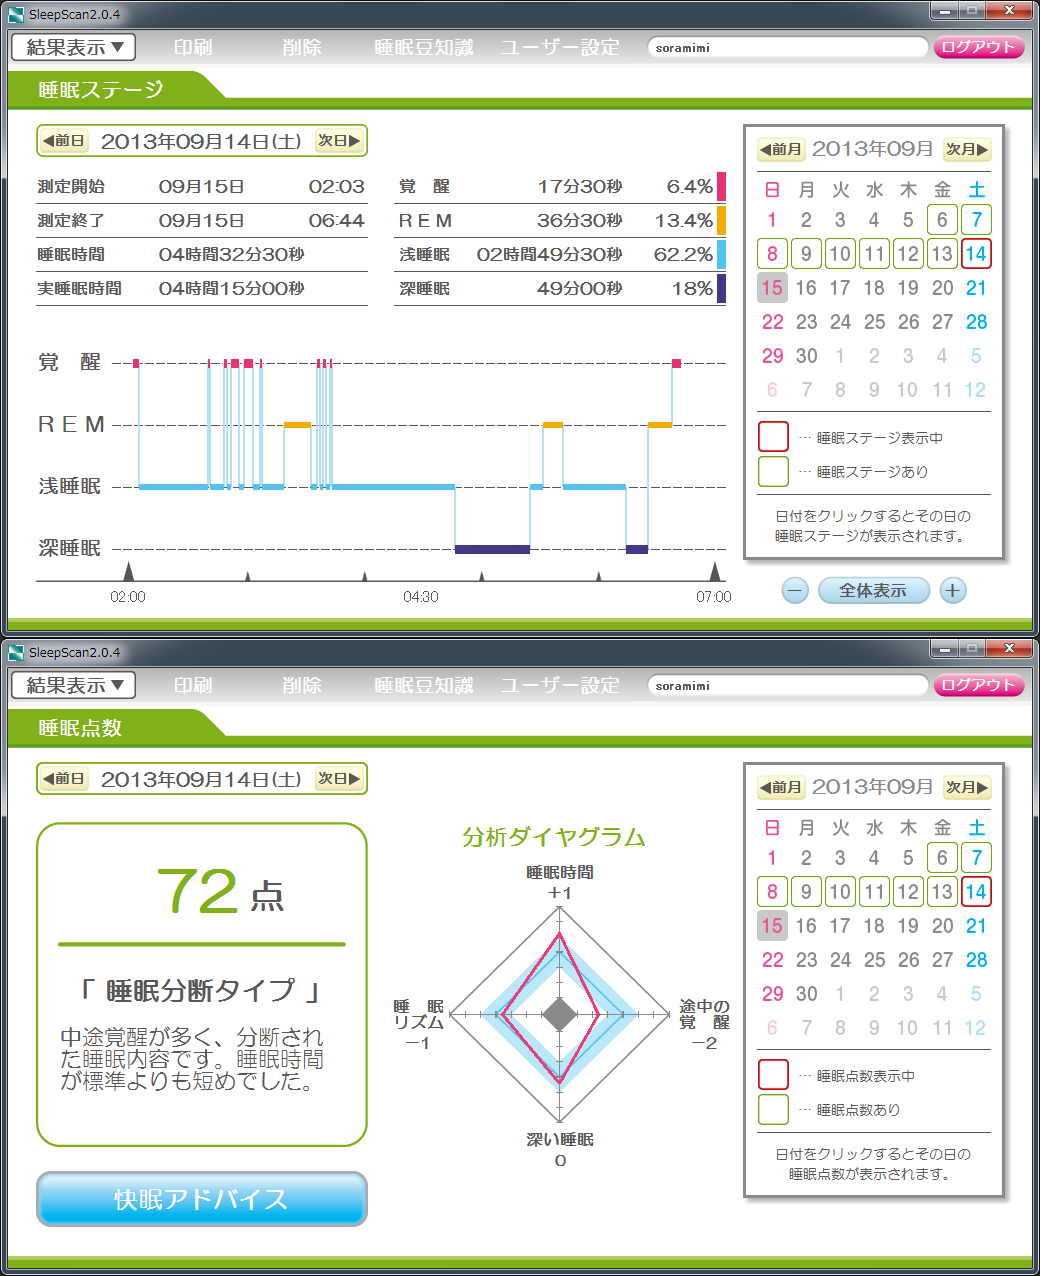The width and height of the screenshot is (1040, 1276).
Task: Click the zoom in plus icon
Action: [952, 590]
